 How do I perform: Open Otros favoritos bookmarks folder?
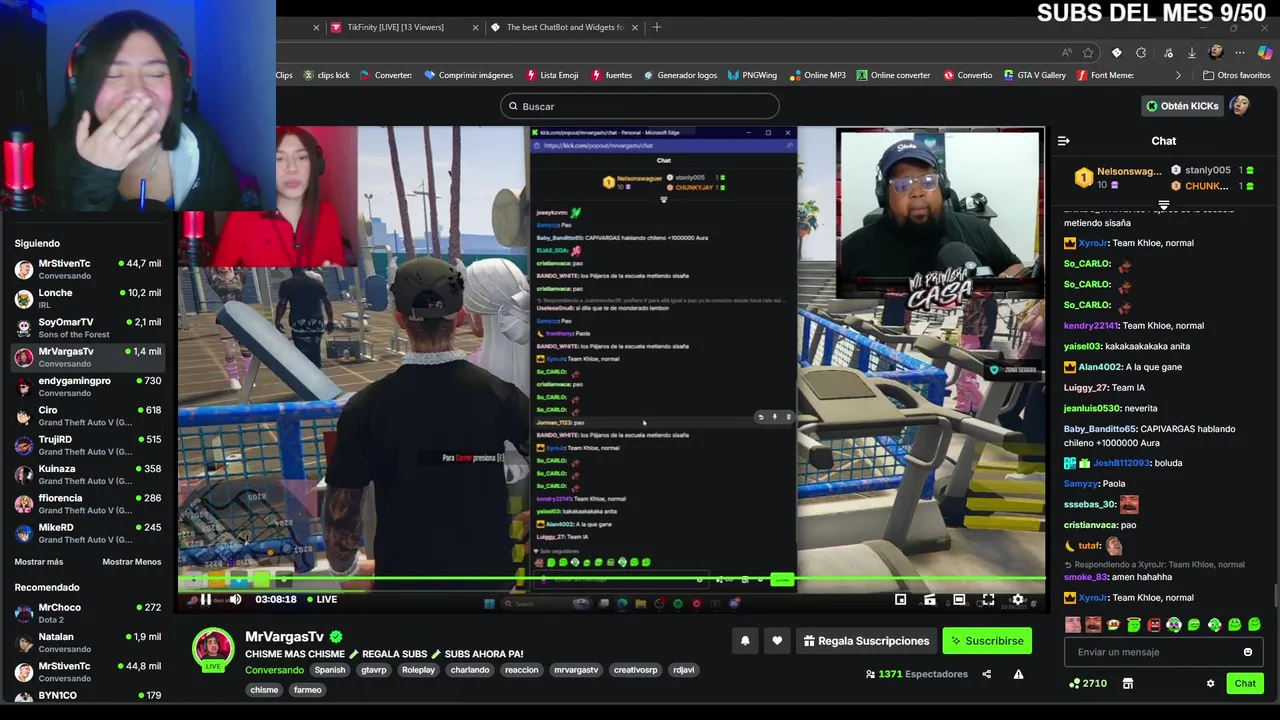[x=1237, y=75]
